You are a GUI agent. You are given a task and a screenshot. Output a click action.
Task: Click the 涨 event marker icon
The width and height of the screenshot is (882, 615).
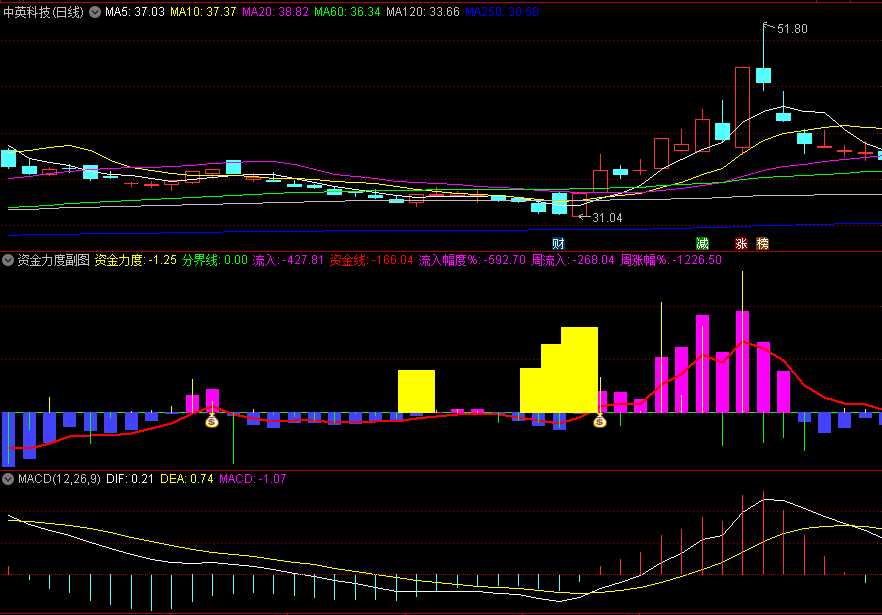[741, 244]
